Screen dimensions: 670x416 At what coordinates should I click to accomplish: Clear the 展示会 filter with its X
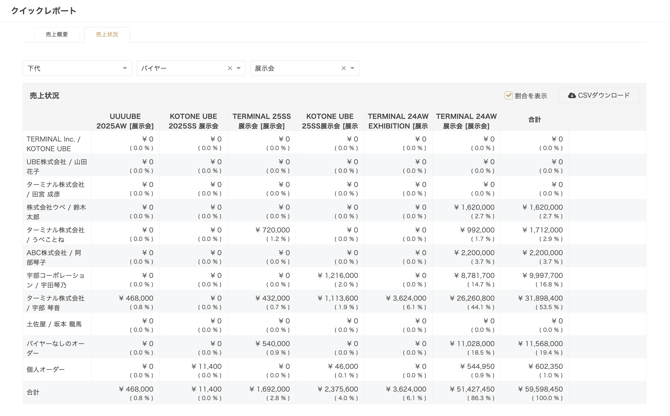(x=344, y=68)
